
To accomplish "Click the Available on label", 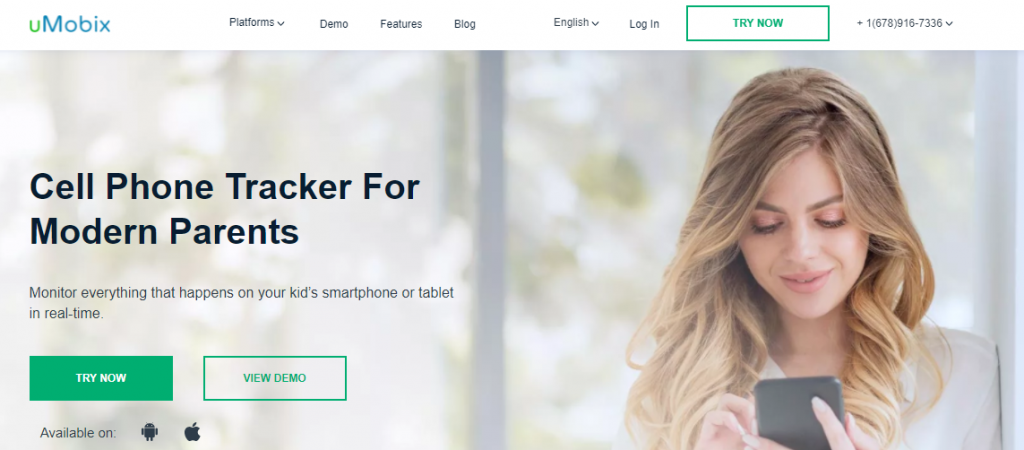I will pyautogui.click(x=78, y=432).
